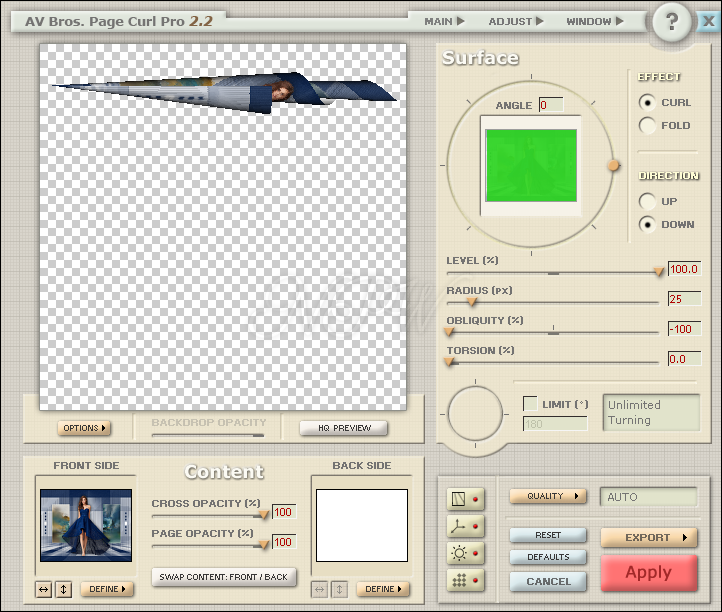This screenshot has width=722, height=612.
Task: Open the MAIN menu
Action: (x=444, y=21)
